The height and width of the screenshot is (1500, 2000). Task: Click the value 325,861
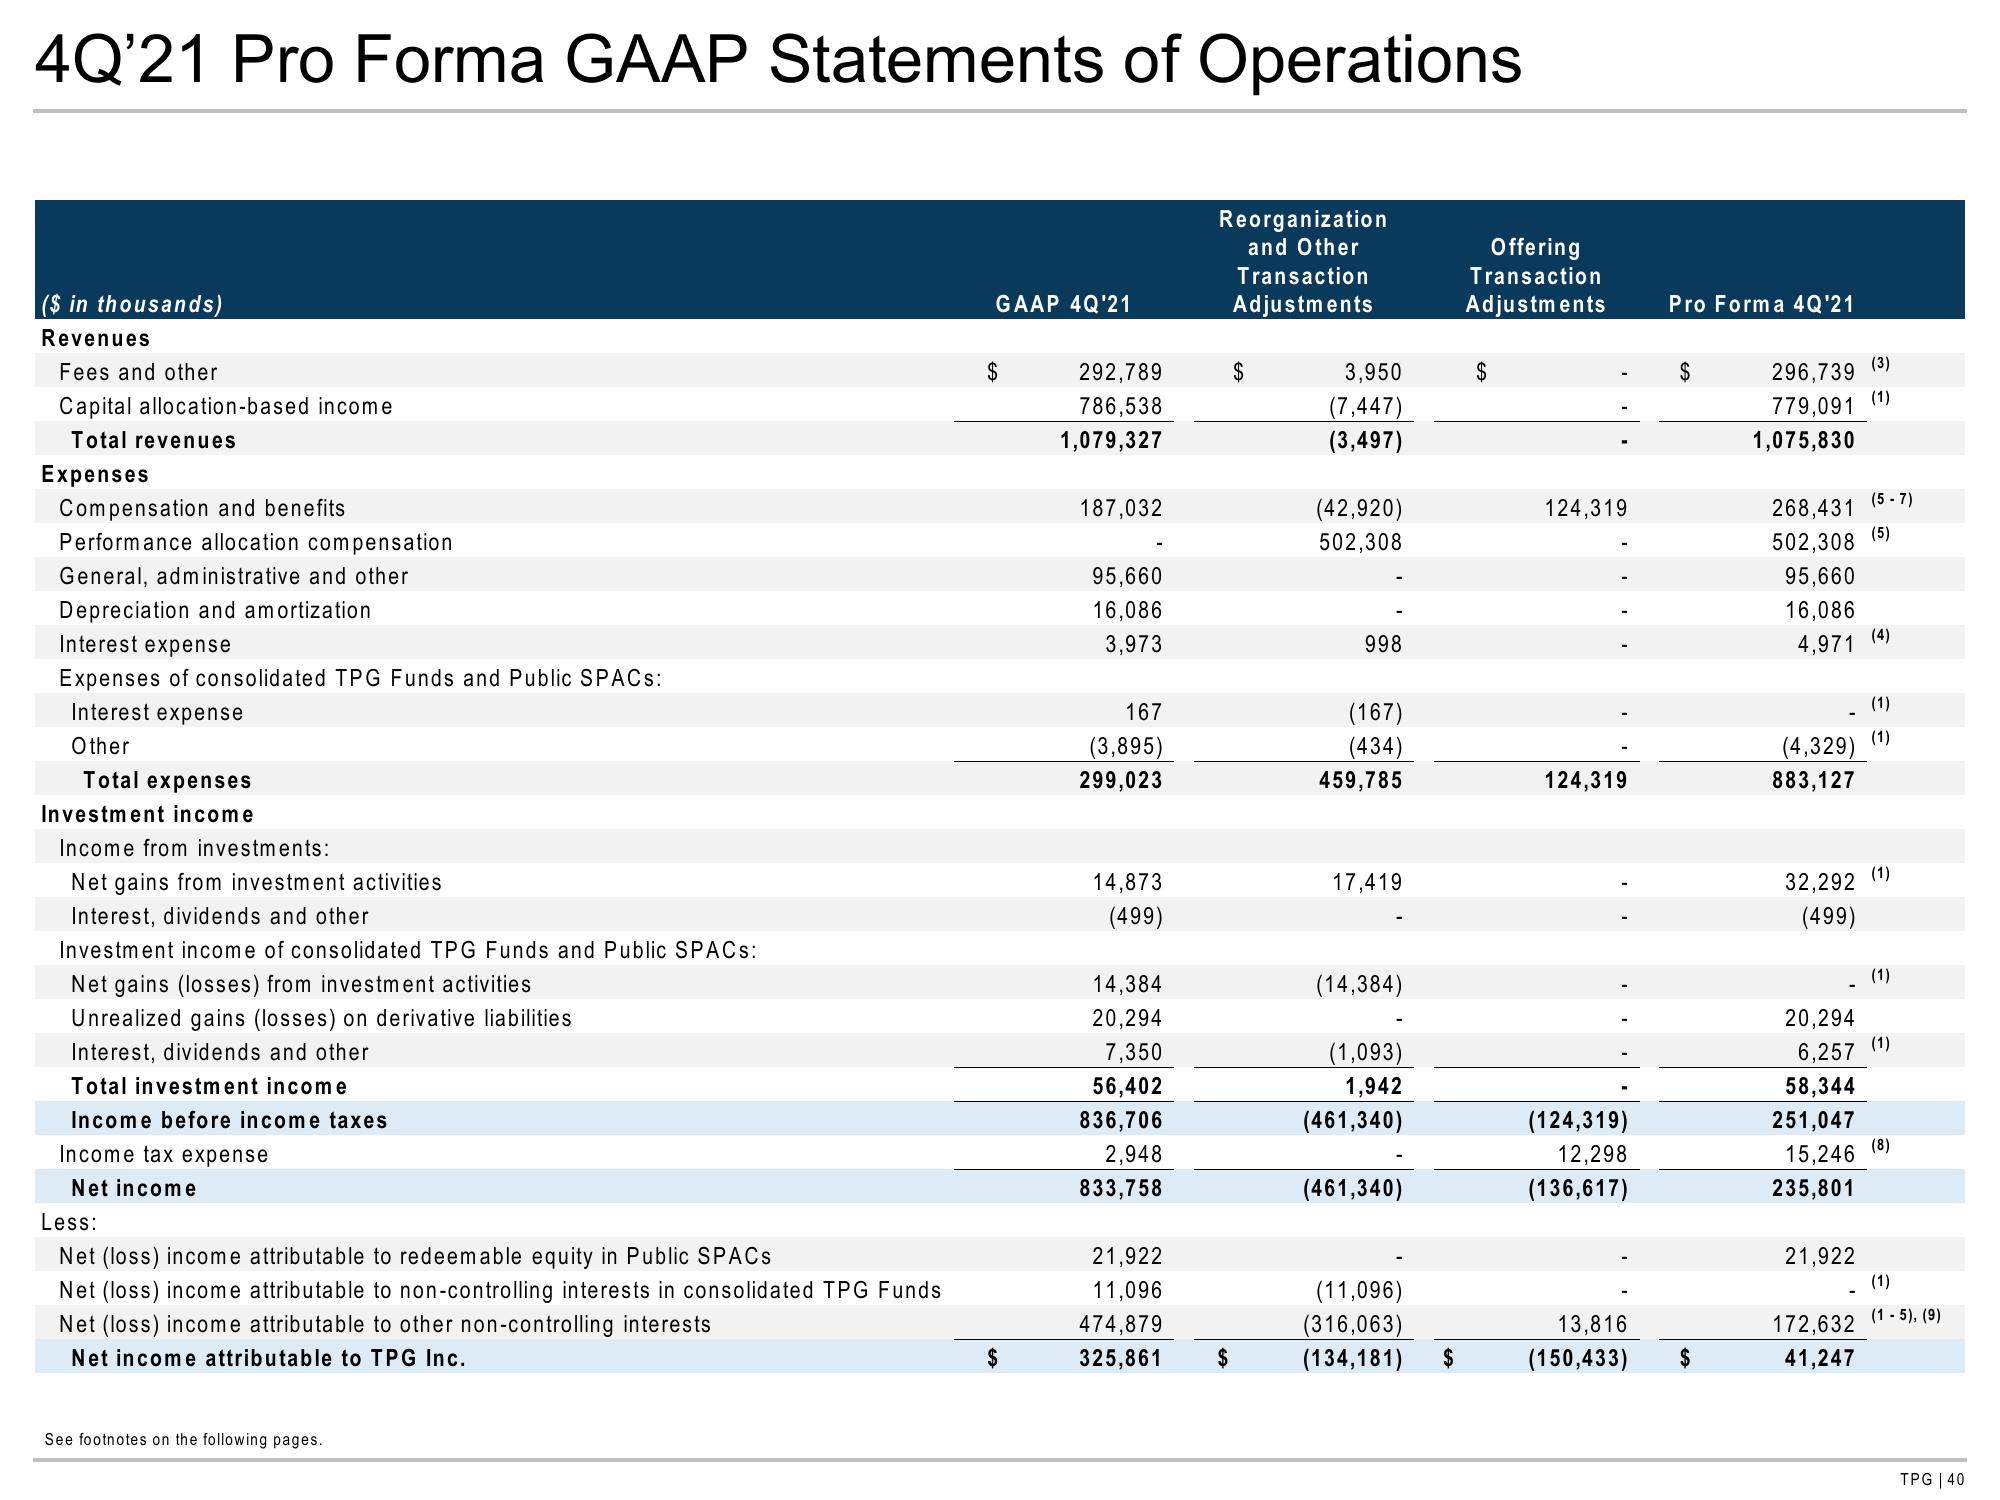click(x=1120, y=1358)
